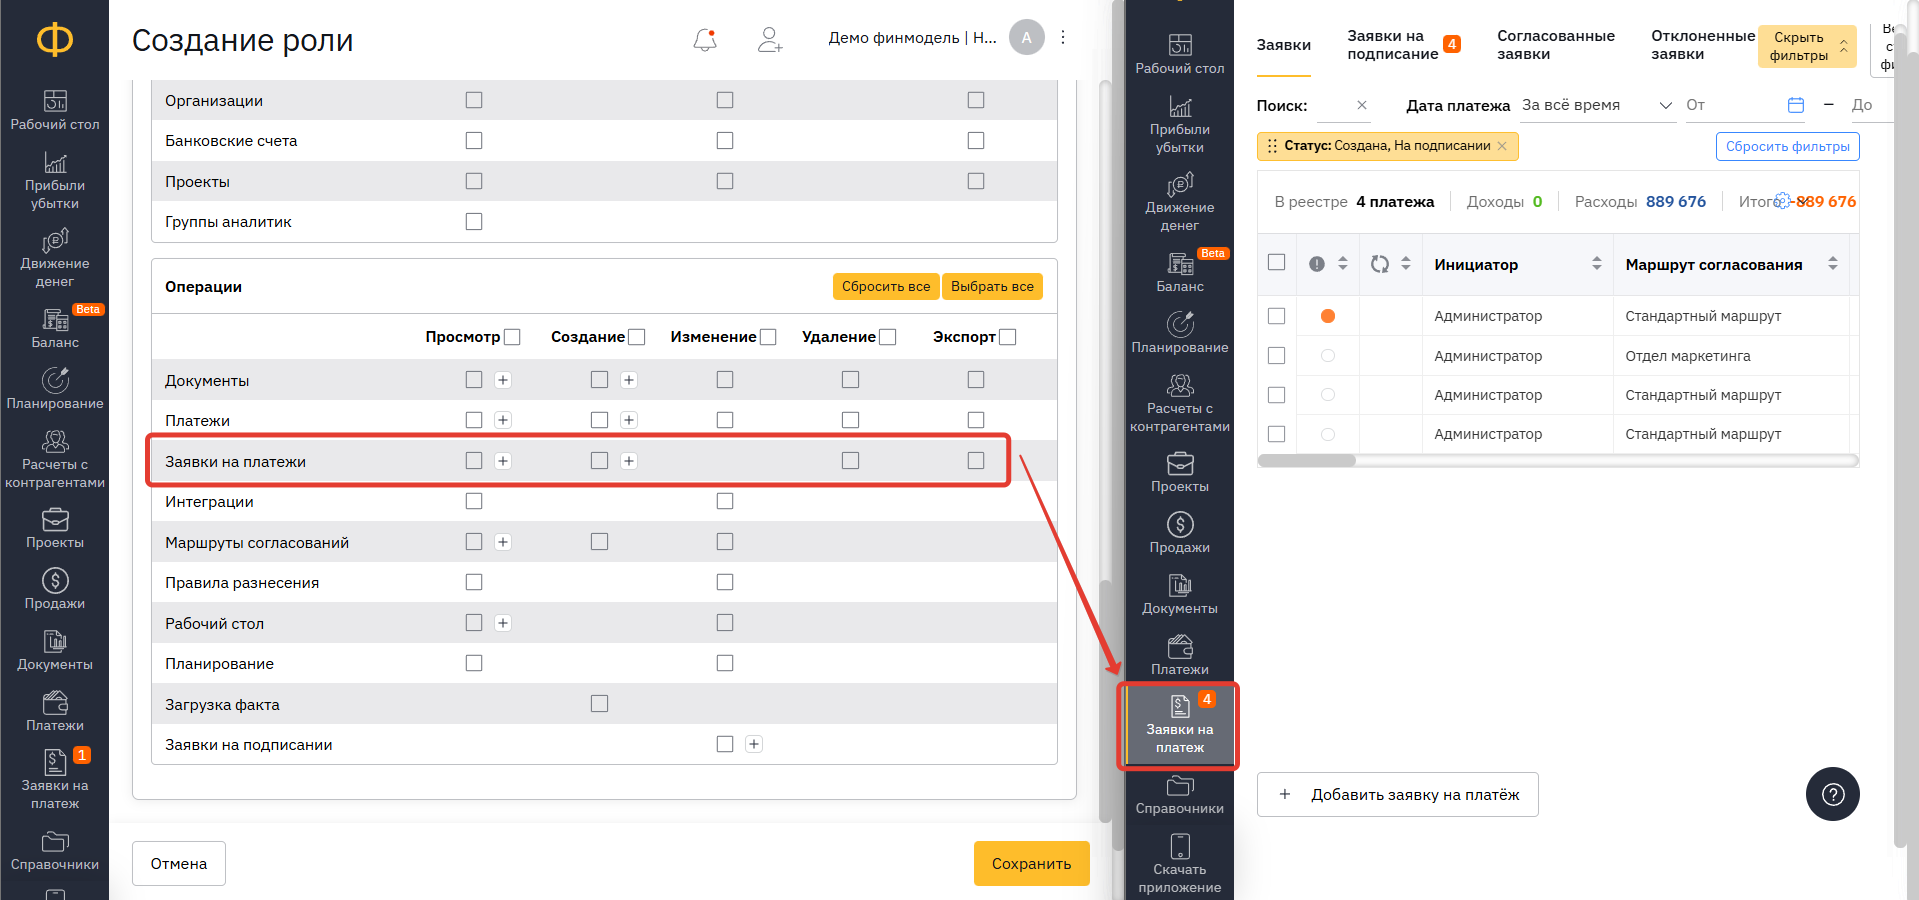Click the horizontal scrollbar under payments table

(1306, 461)
